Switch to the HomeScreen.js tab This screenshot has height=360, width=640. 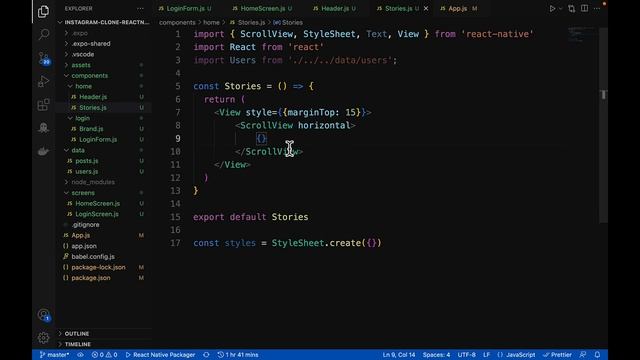pyautogui.click(x=262, y=9)
